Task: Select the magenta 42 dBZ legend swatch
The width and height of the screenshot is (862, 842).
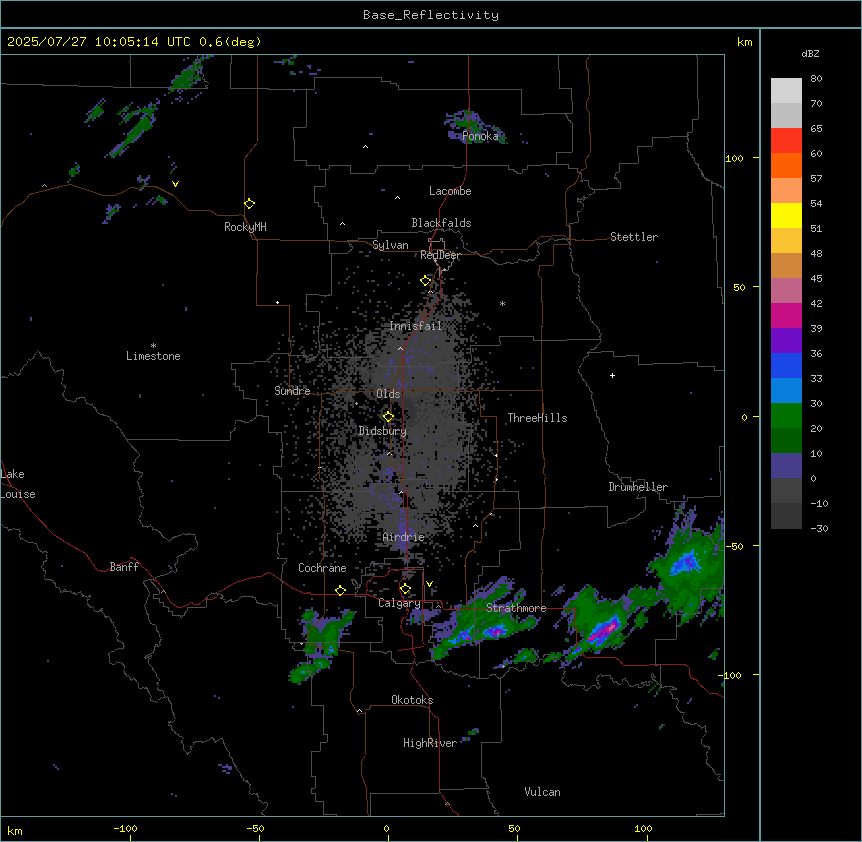Action: [786, 315]
